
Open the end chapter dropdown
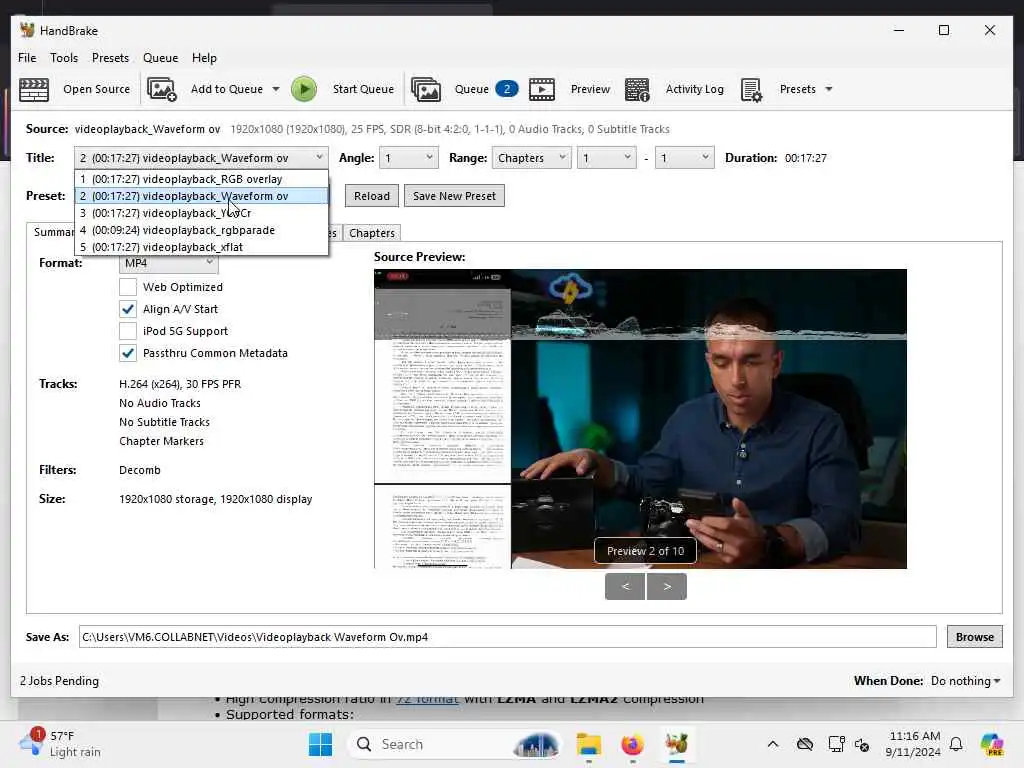[684, 157]
